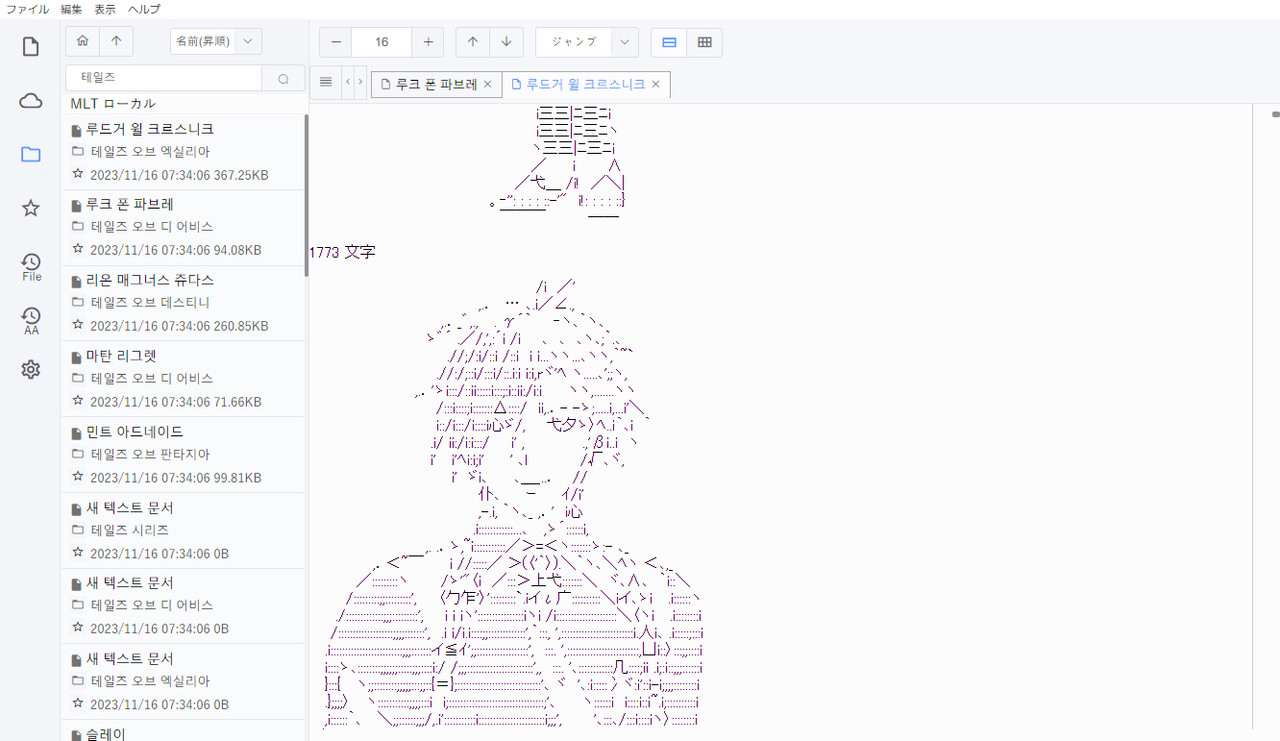Open the settings gear icon
The height and width of the screenshot is (741, 1280).
pos(31,370)
